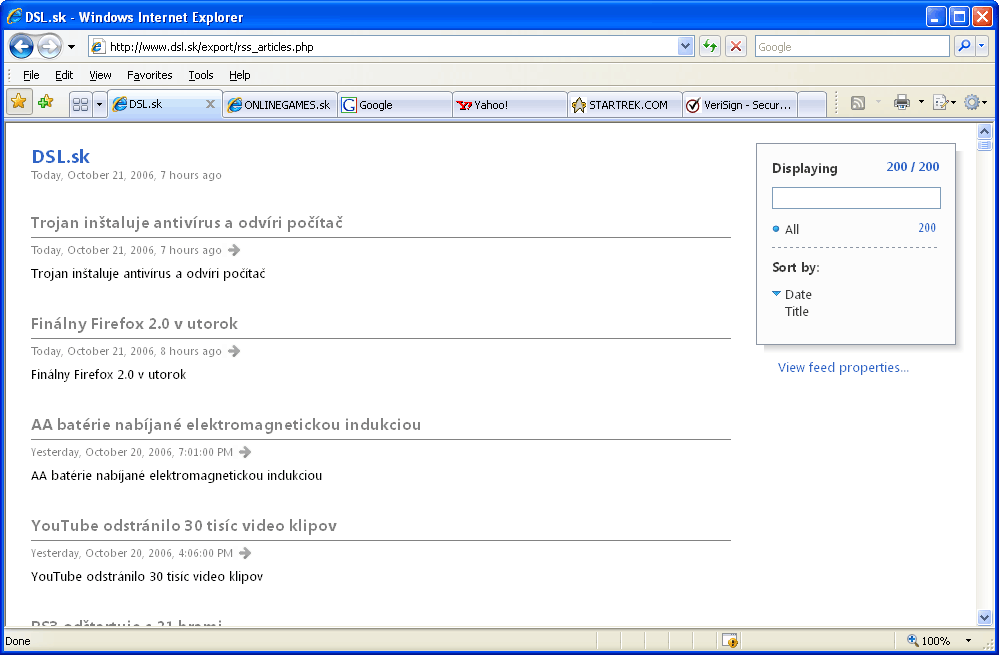This screenshot has height=655, width=999.
Task: Open YouTube odstránilo 30 tisíc headline
Action: coord(183,526)
